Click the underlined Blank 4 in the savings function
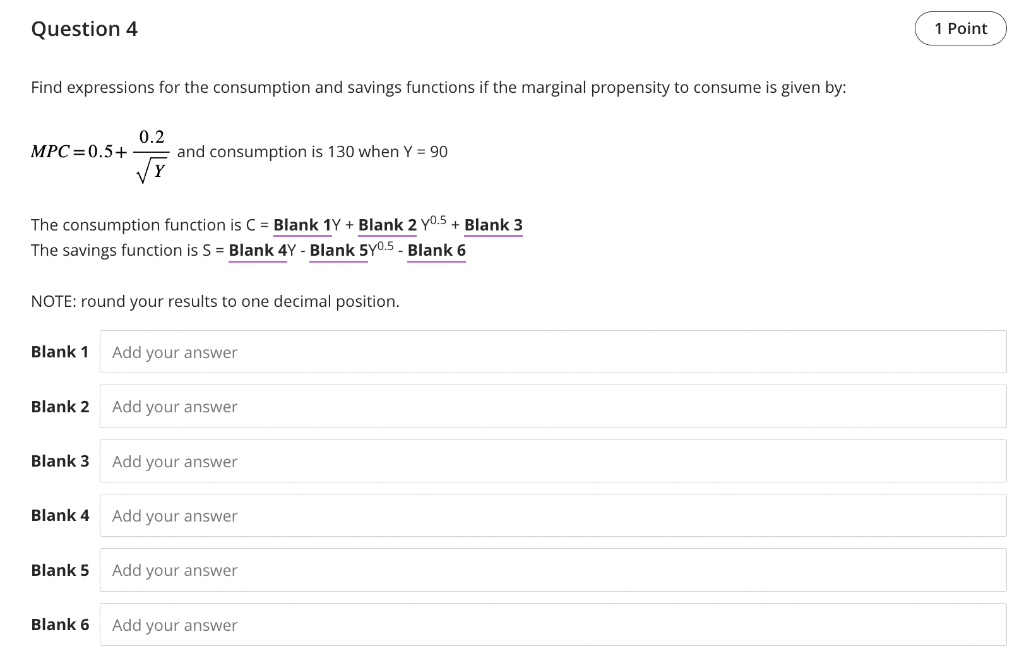Image resolution: width=1024 pixels, height=663 pixels. [x=257, y=250]
